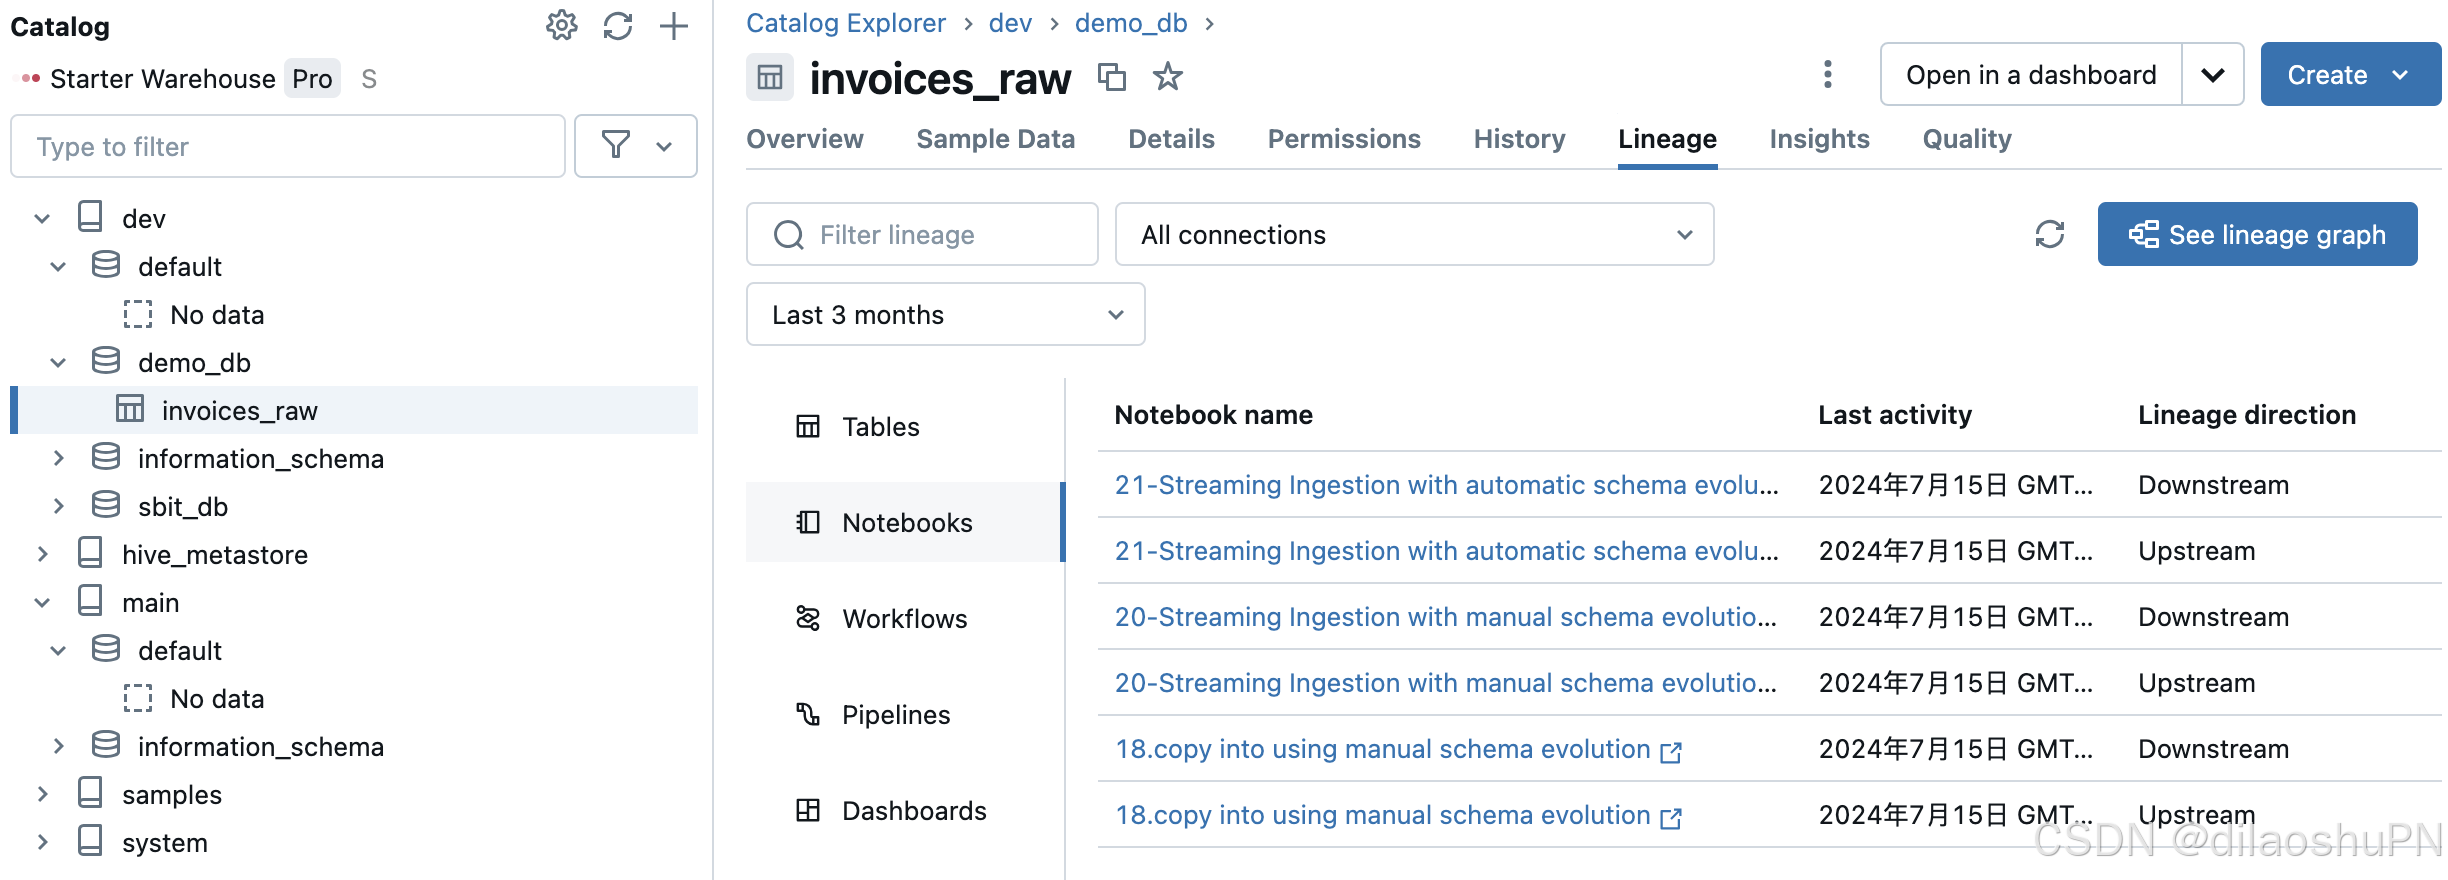Show Tables lineage list
2448x880 pixels.
coord(904,426)
